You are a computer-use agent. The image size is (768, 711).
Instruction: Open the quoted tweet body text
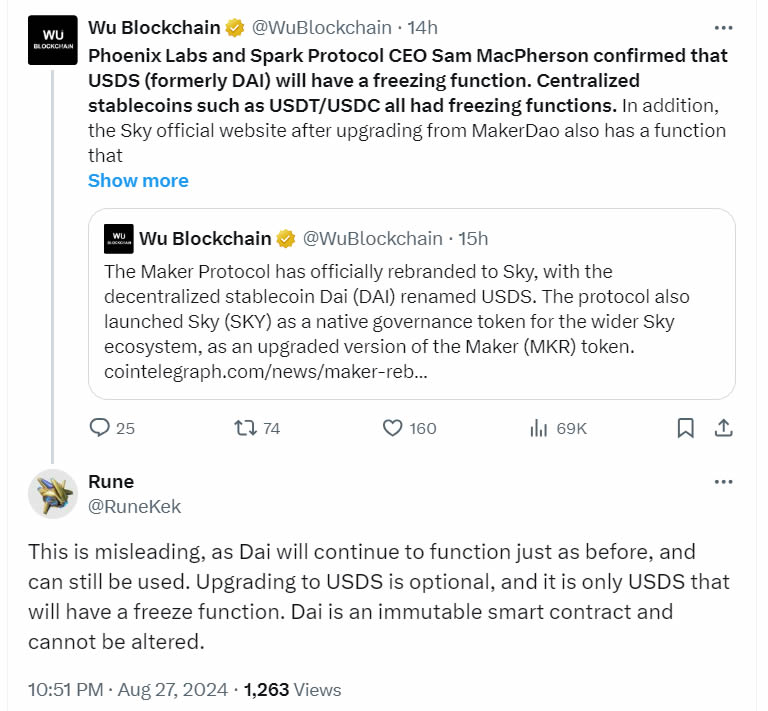tap(396, 308)
